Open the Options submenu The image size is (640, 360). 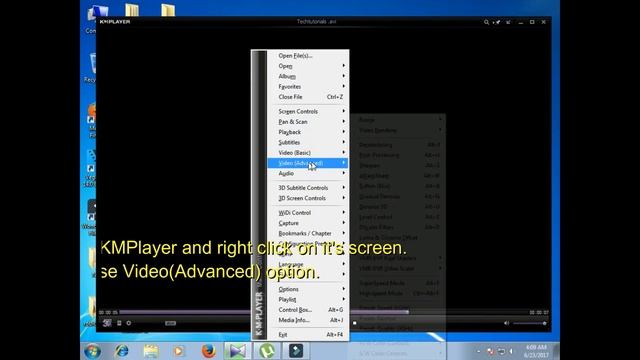pyautogui.click(x=308, y=289)
